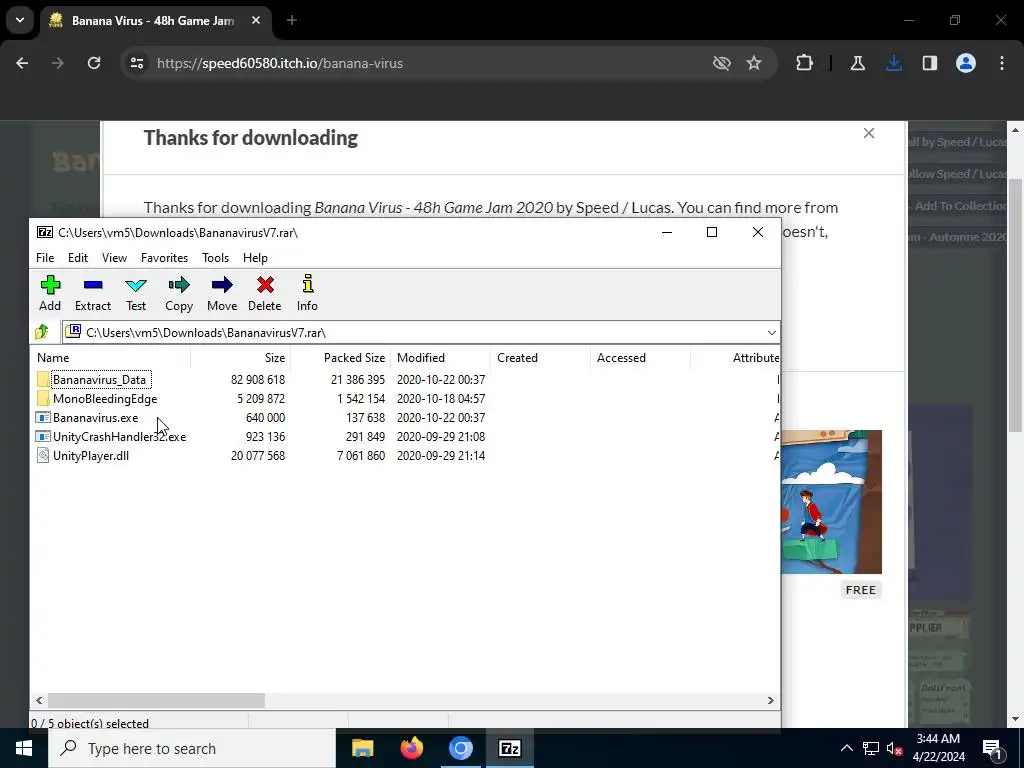Select the Move toolbar icon

coord(221,293)
